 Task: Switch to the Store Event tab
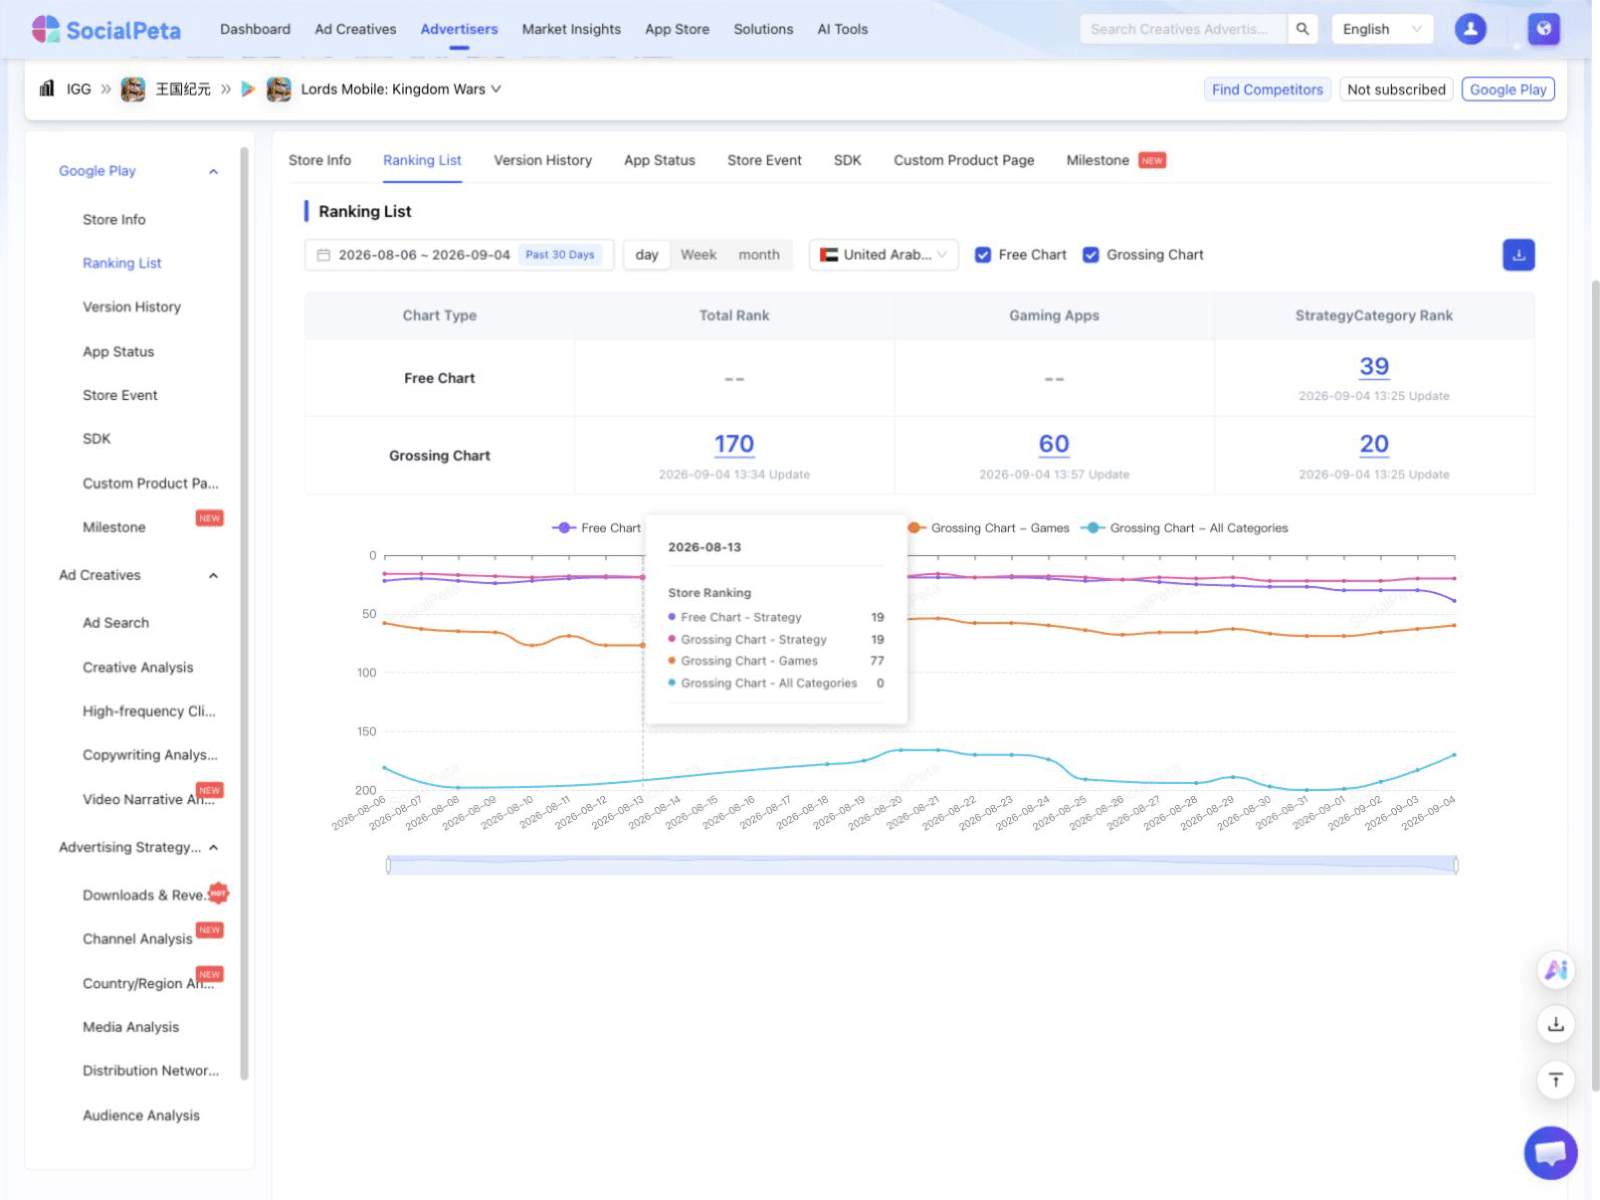(764, 160)
